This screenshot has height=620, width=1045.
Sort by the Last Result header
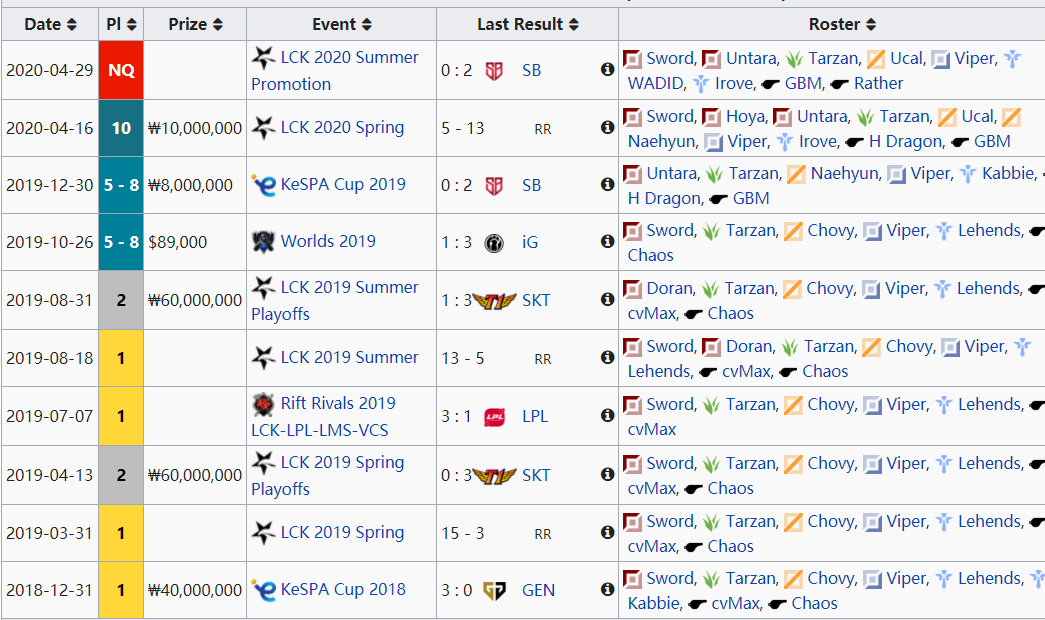coord(527,24)
